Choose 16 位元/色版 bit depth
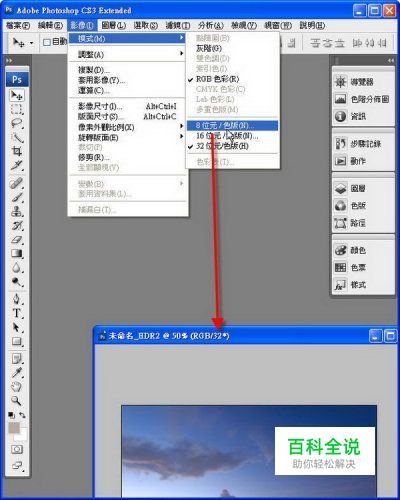The height and width of the screenshot is (500, 400). point(232,136)
